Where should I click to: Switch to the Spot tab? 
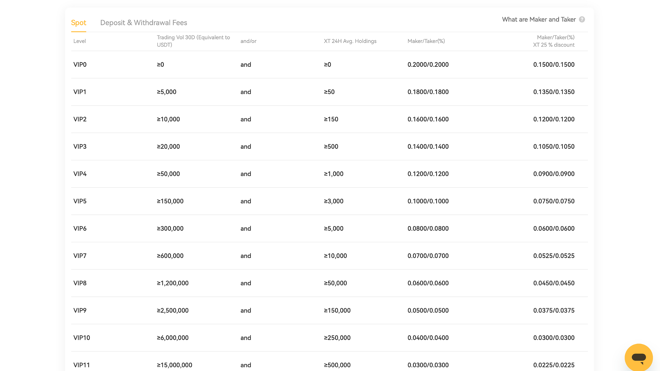point(78,23)
